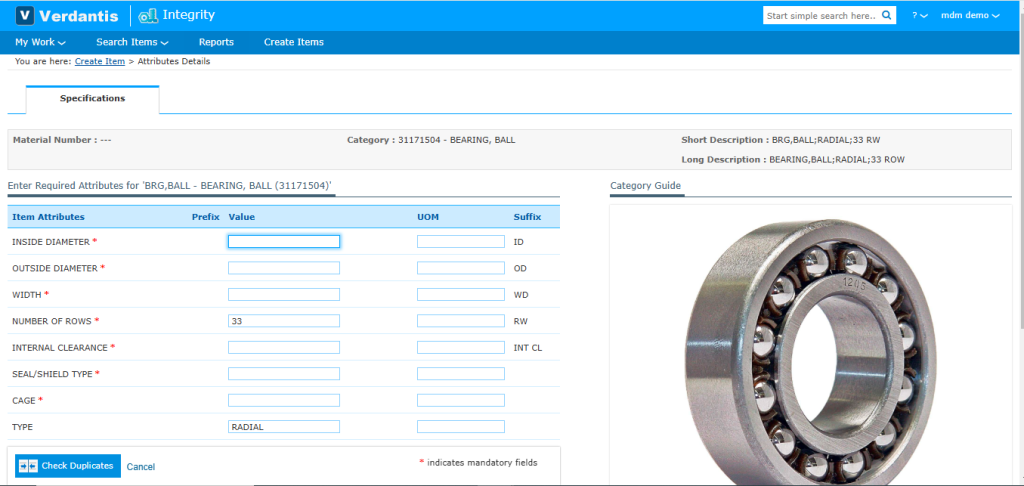1024x486 pixels.
Task: Open the Reports menu item
Action: pos(216,42)
